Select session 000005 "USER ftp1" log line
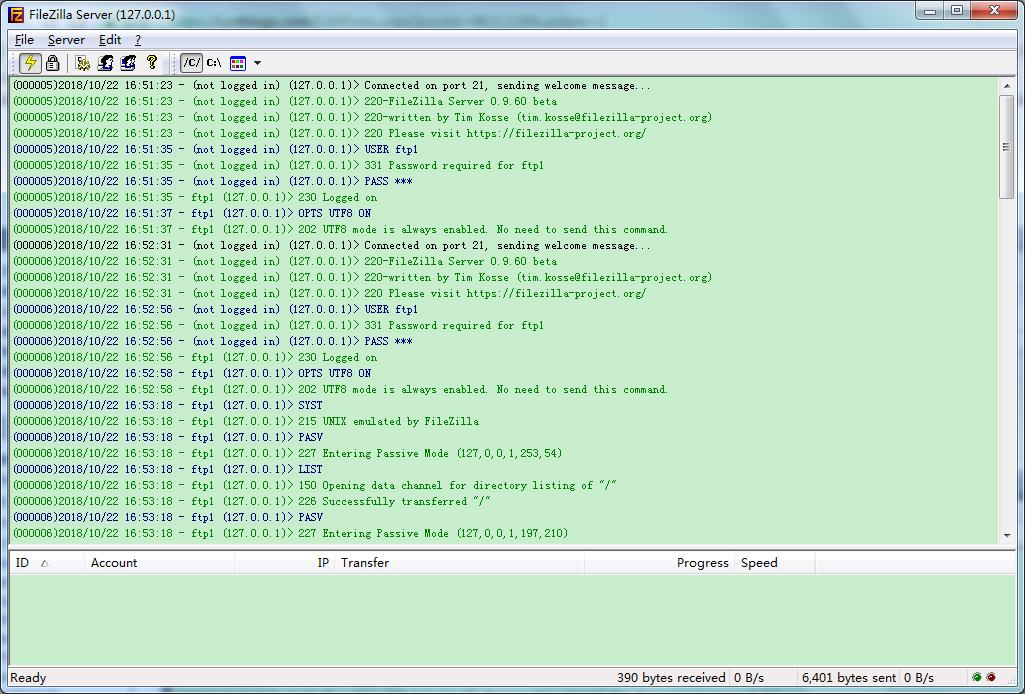This screenshot has height=694, width=1025. (216, 150)
